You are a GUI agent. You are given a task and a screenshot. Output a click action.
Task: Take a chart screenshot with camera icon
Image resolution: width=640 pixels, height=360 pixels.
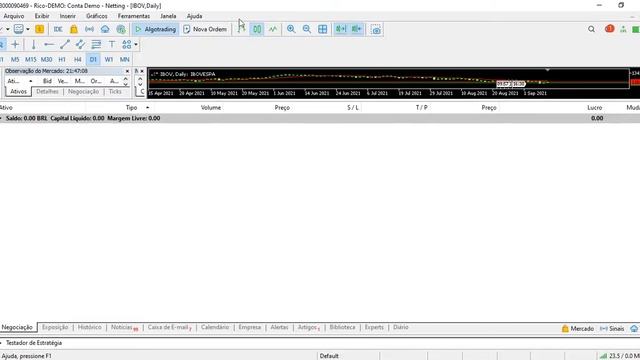(376, 29)
